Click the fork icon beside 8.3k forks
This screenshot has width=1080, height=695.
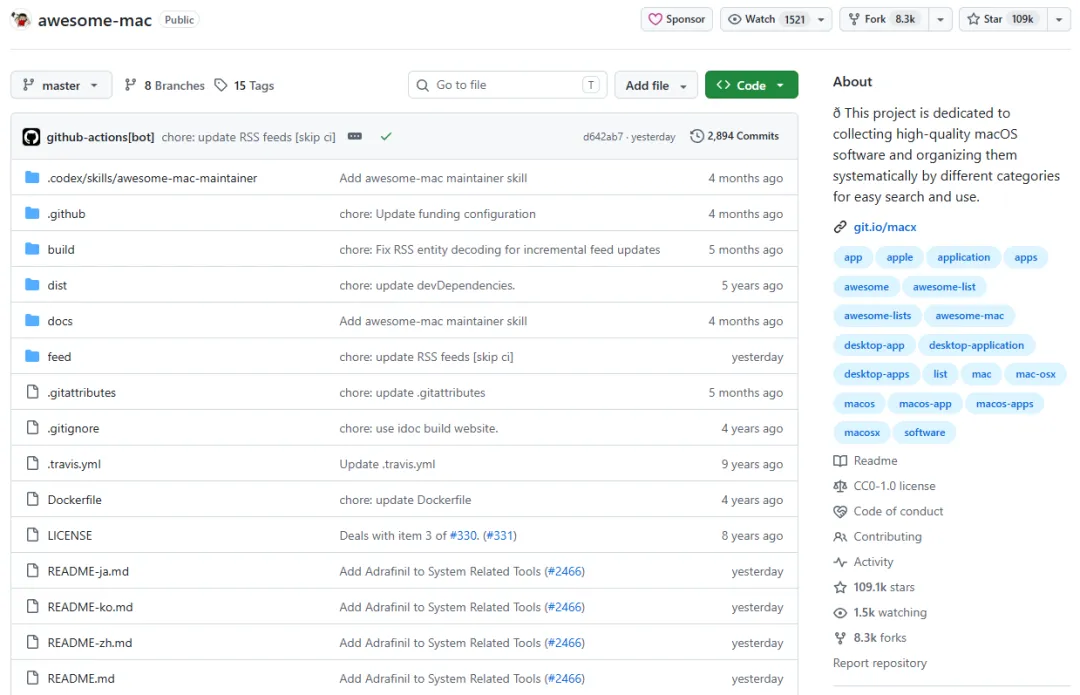(840, 638)
